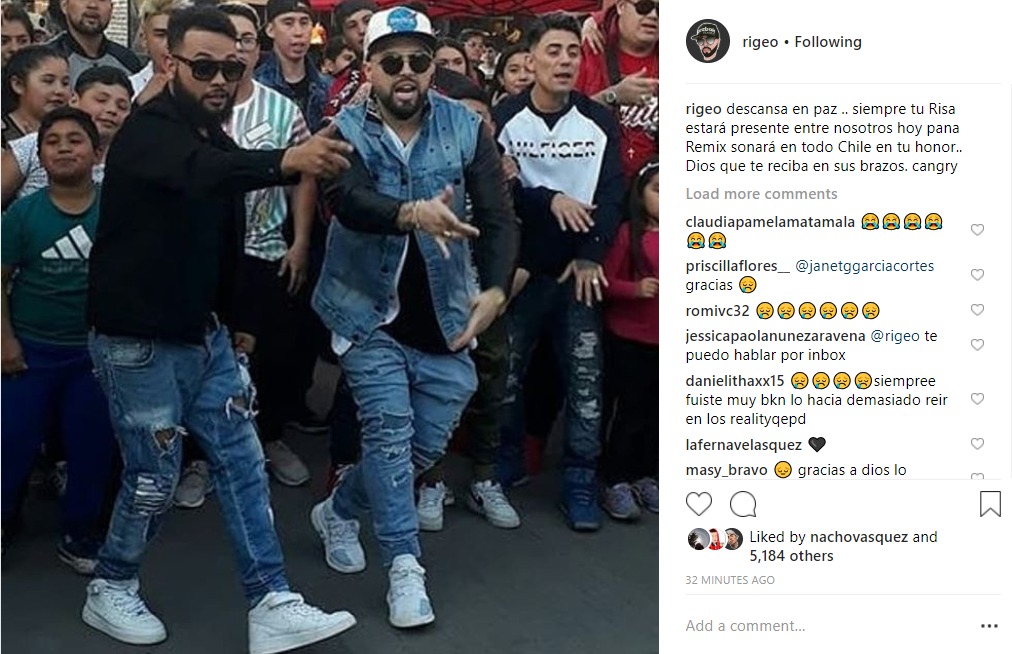Screen dimensions: 1012x654
Task: Like romivc32's comment heart
Action: (977, 310)
